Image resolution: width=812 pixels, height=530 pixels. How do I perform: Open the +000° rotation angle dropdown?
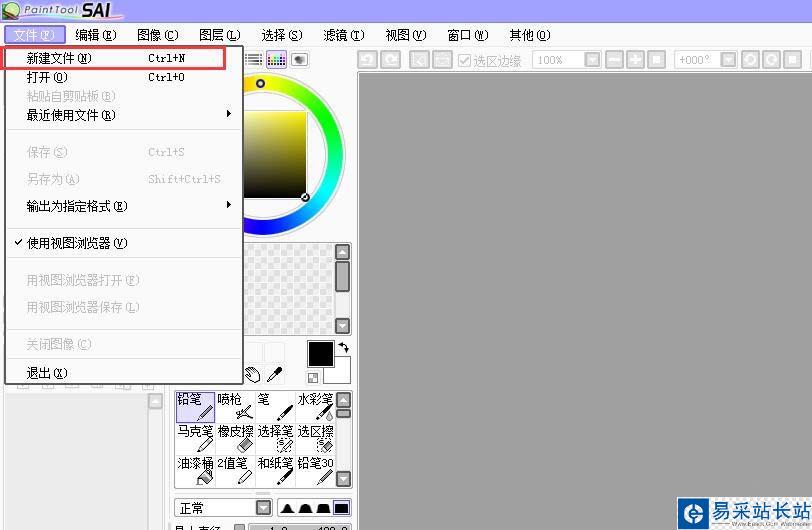point(728,60)
